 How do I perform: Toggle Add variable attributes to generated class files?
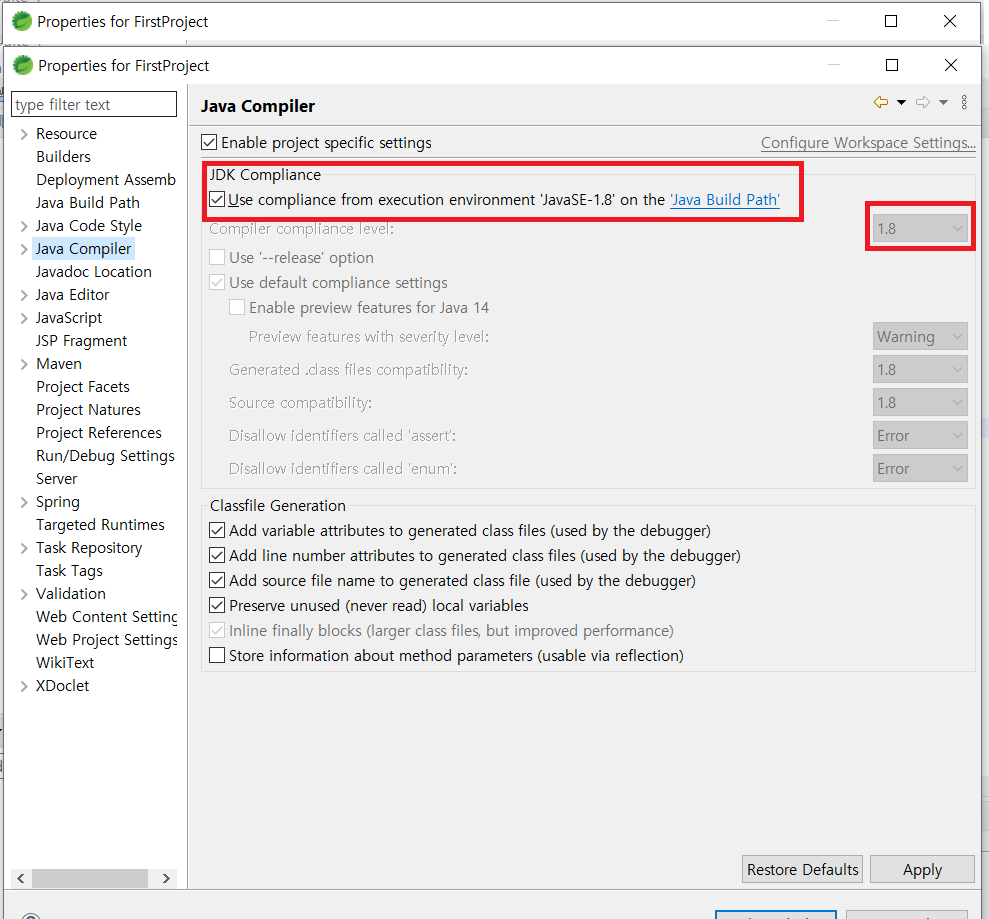tap(217, 530)
